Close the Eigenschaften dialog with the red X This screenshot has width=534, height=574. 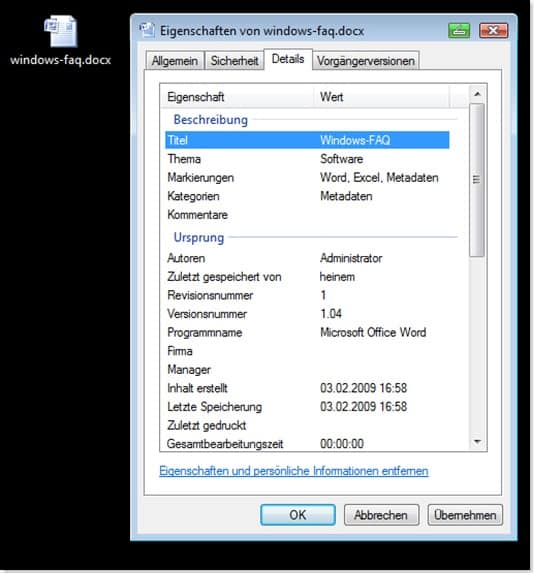493,30
